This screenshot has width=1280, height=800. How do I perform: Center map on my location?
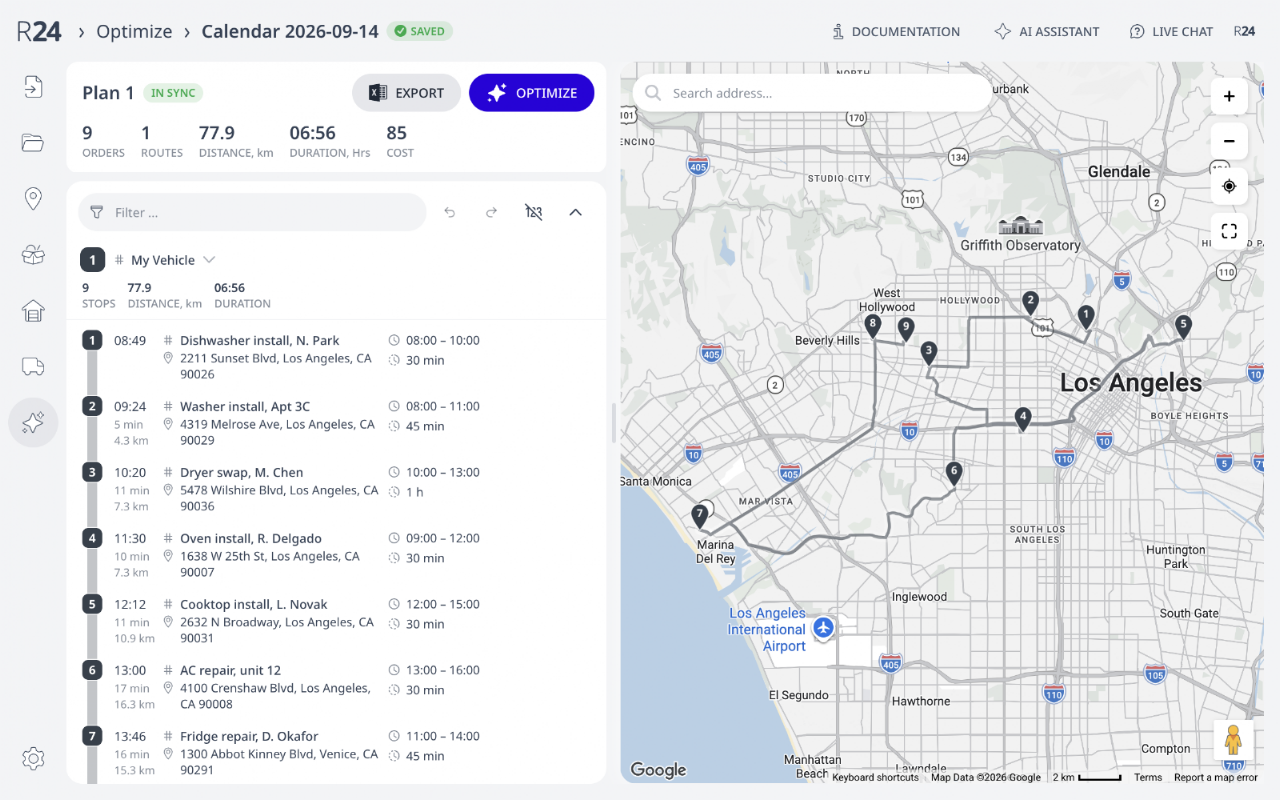[1229, 186]
